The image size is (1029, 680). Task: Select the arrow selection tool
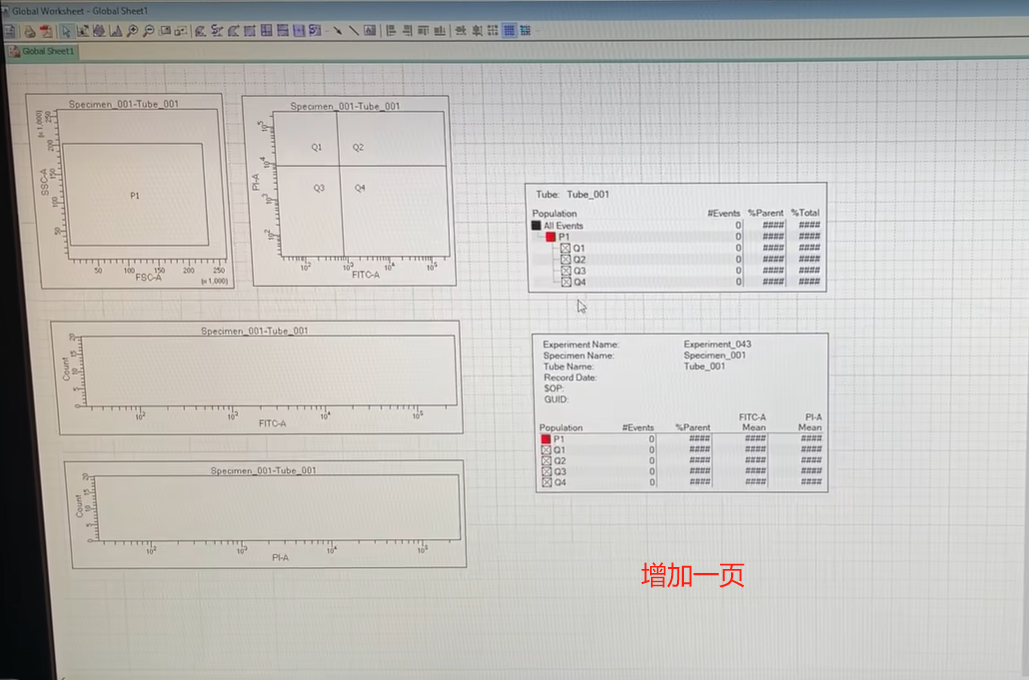(x=66, y=31)
